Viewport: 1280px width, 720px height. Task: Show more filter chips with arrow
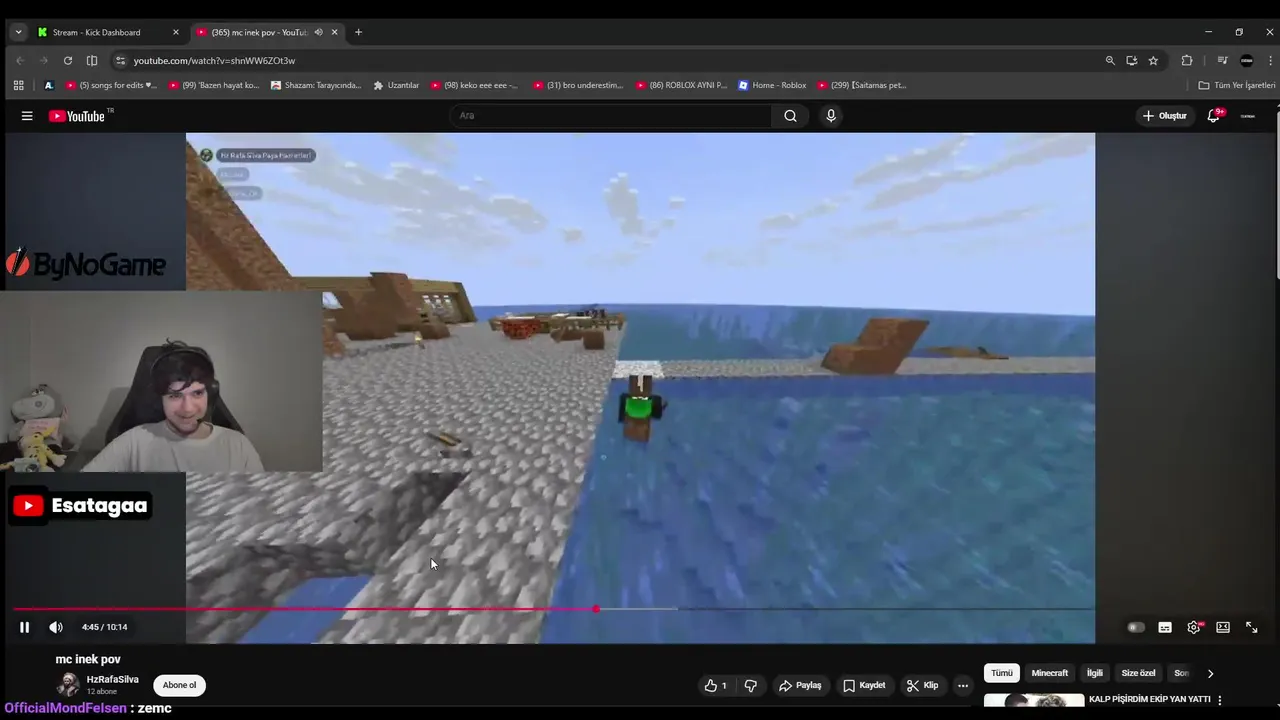pos(1210,673)
